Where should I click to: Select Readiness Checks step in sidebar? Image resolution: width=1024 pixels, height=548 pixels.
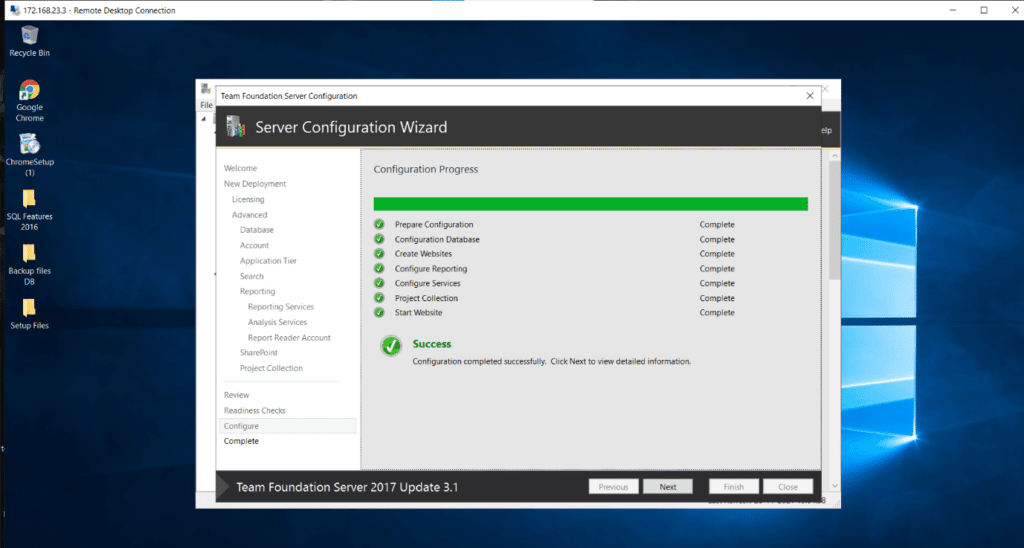click(255, 410)
